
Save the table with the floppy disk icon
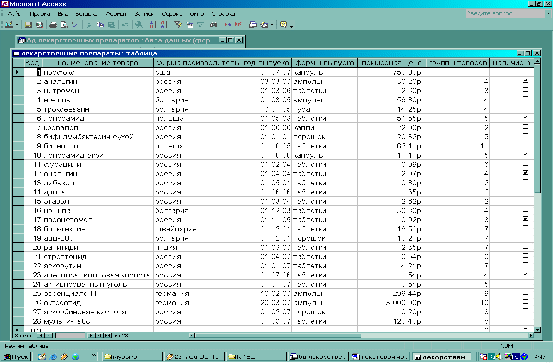(x=28, y=25)
